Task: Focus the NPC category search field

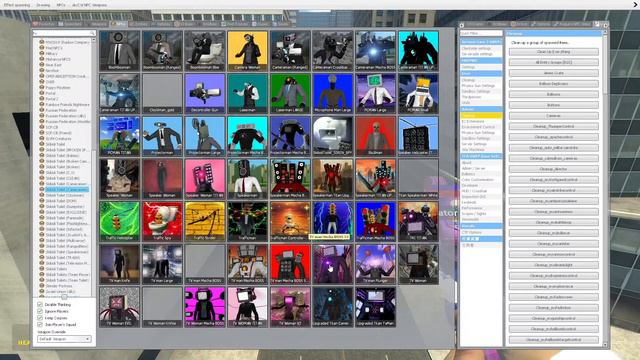Action: tap(64, 33)
